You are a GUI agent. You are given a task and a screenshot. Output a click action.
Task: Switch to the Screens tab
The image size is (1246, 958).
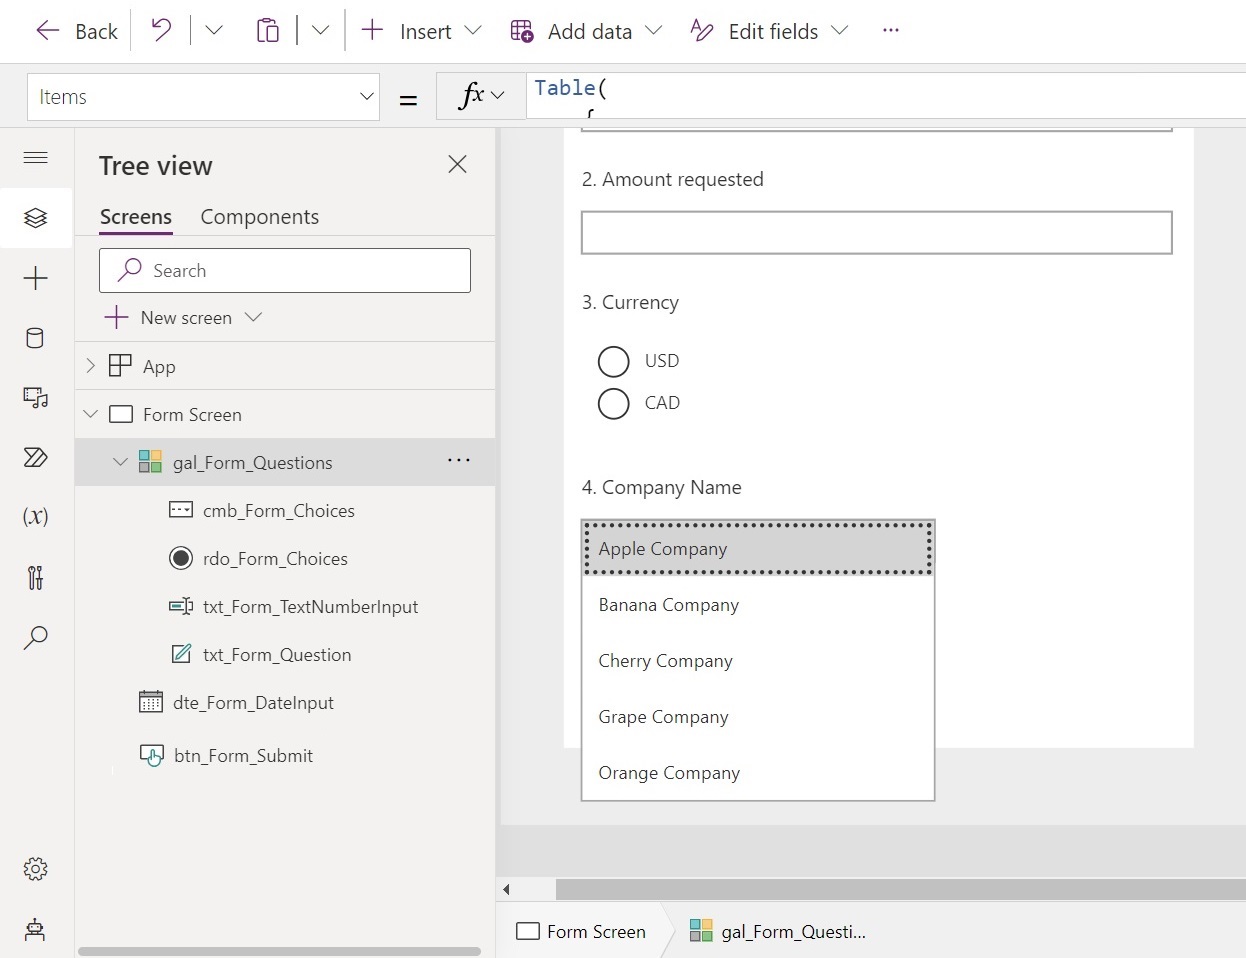135,216
